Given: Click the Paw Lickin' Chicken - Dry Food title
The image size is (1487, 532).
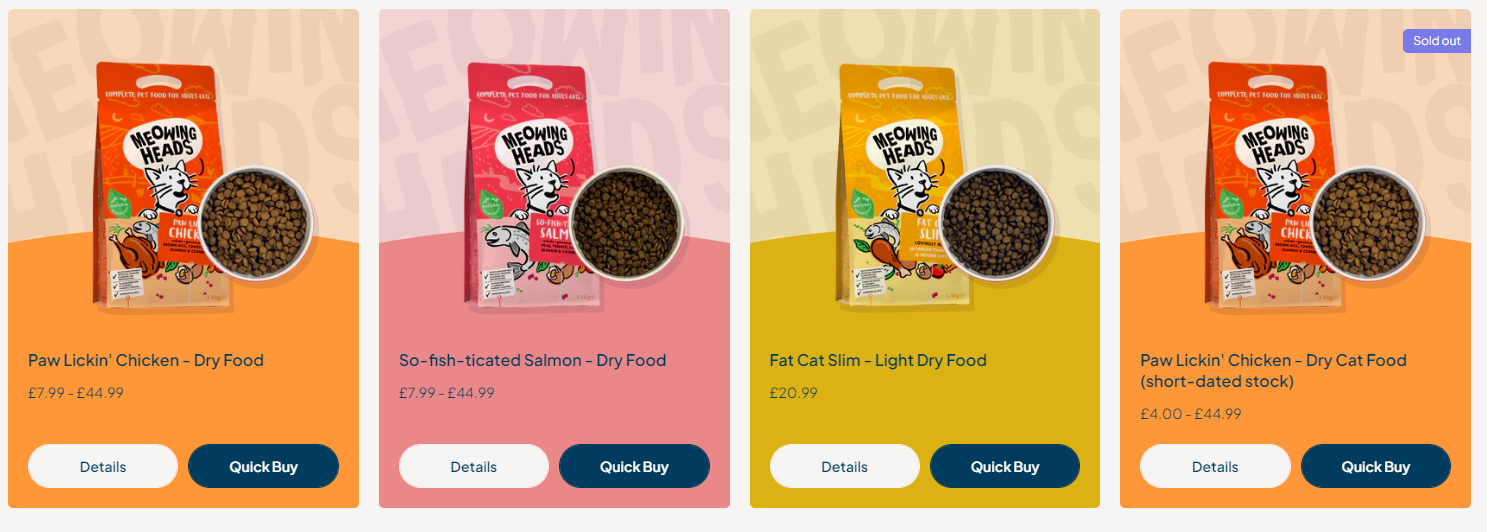Looking at the screenshot, I should click(x=146, y=360).
